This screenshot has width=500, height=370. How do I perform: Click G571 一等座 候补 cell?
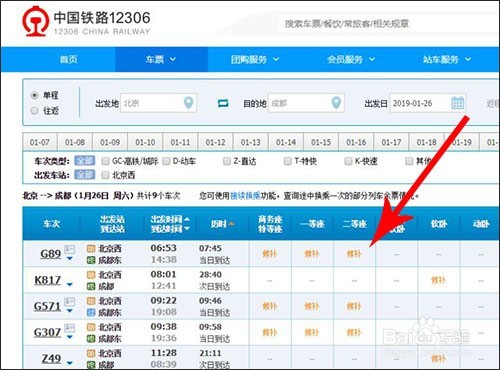[312, 306]
